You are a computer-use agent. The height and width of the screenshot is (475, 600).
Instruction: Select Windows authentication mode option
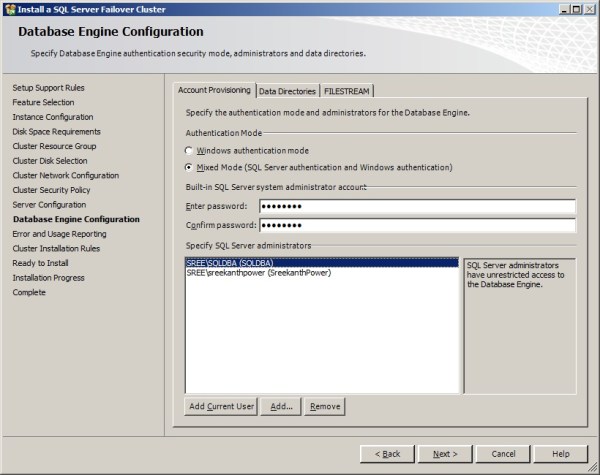click(190, 151)
